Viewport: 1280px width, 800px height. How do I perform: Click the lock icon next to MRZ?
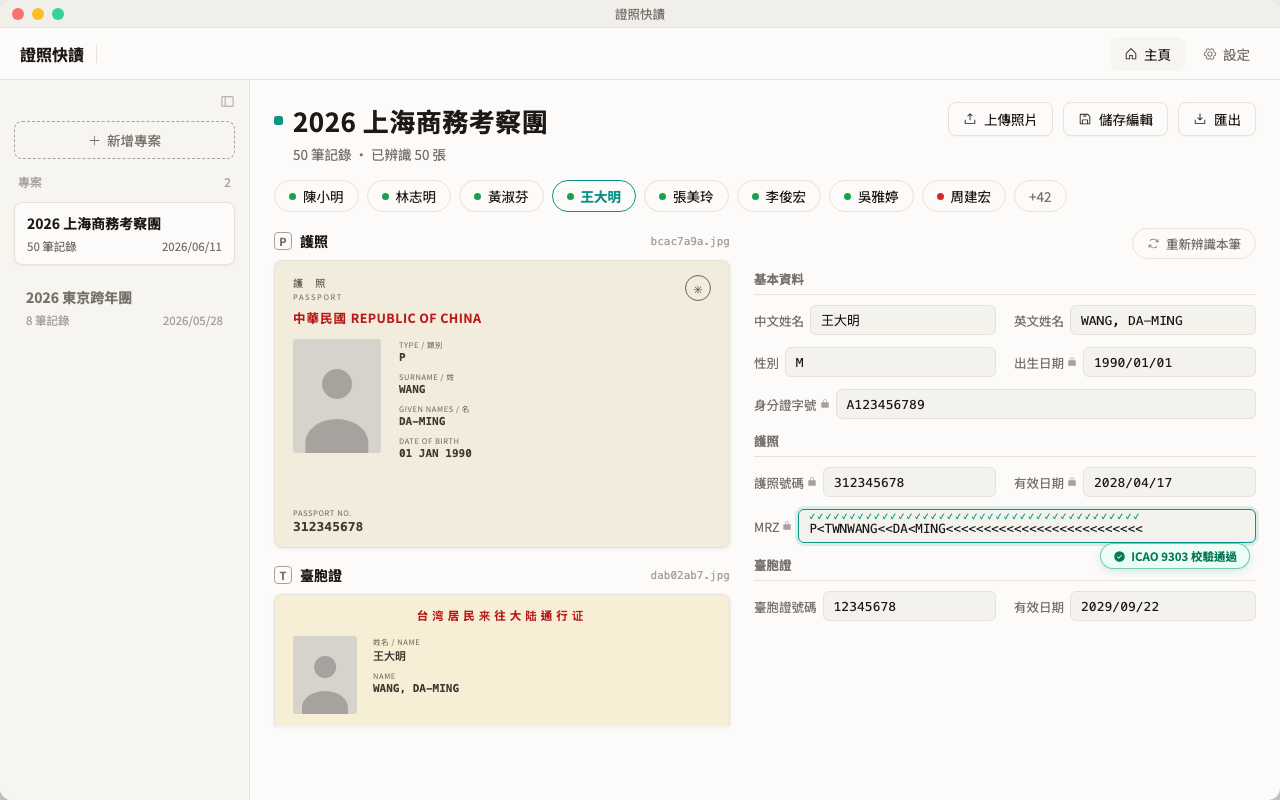coord(787,526)
